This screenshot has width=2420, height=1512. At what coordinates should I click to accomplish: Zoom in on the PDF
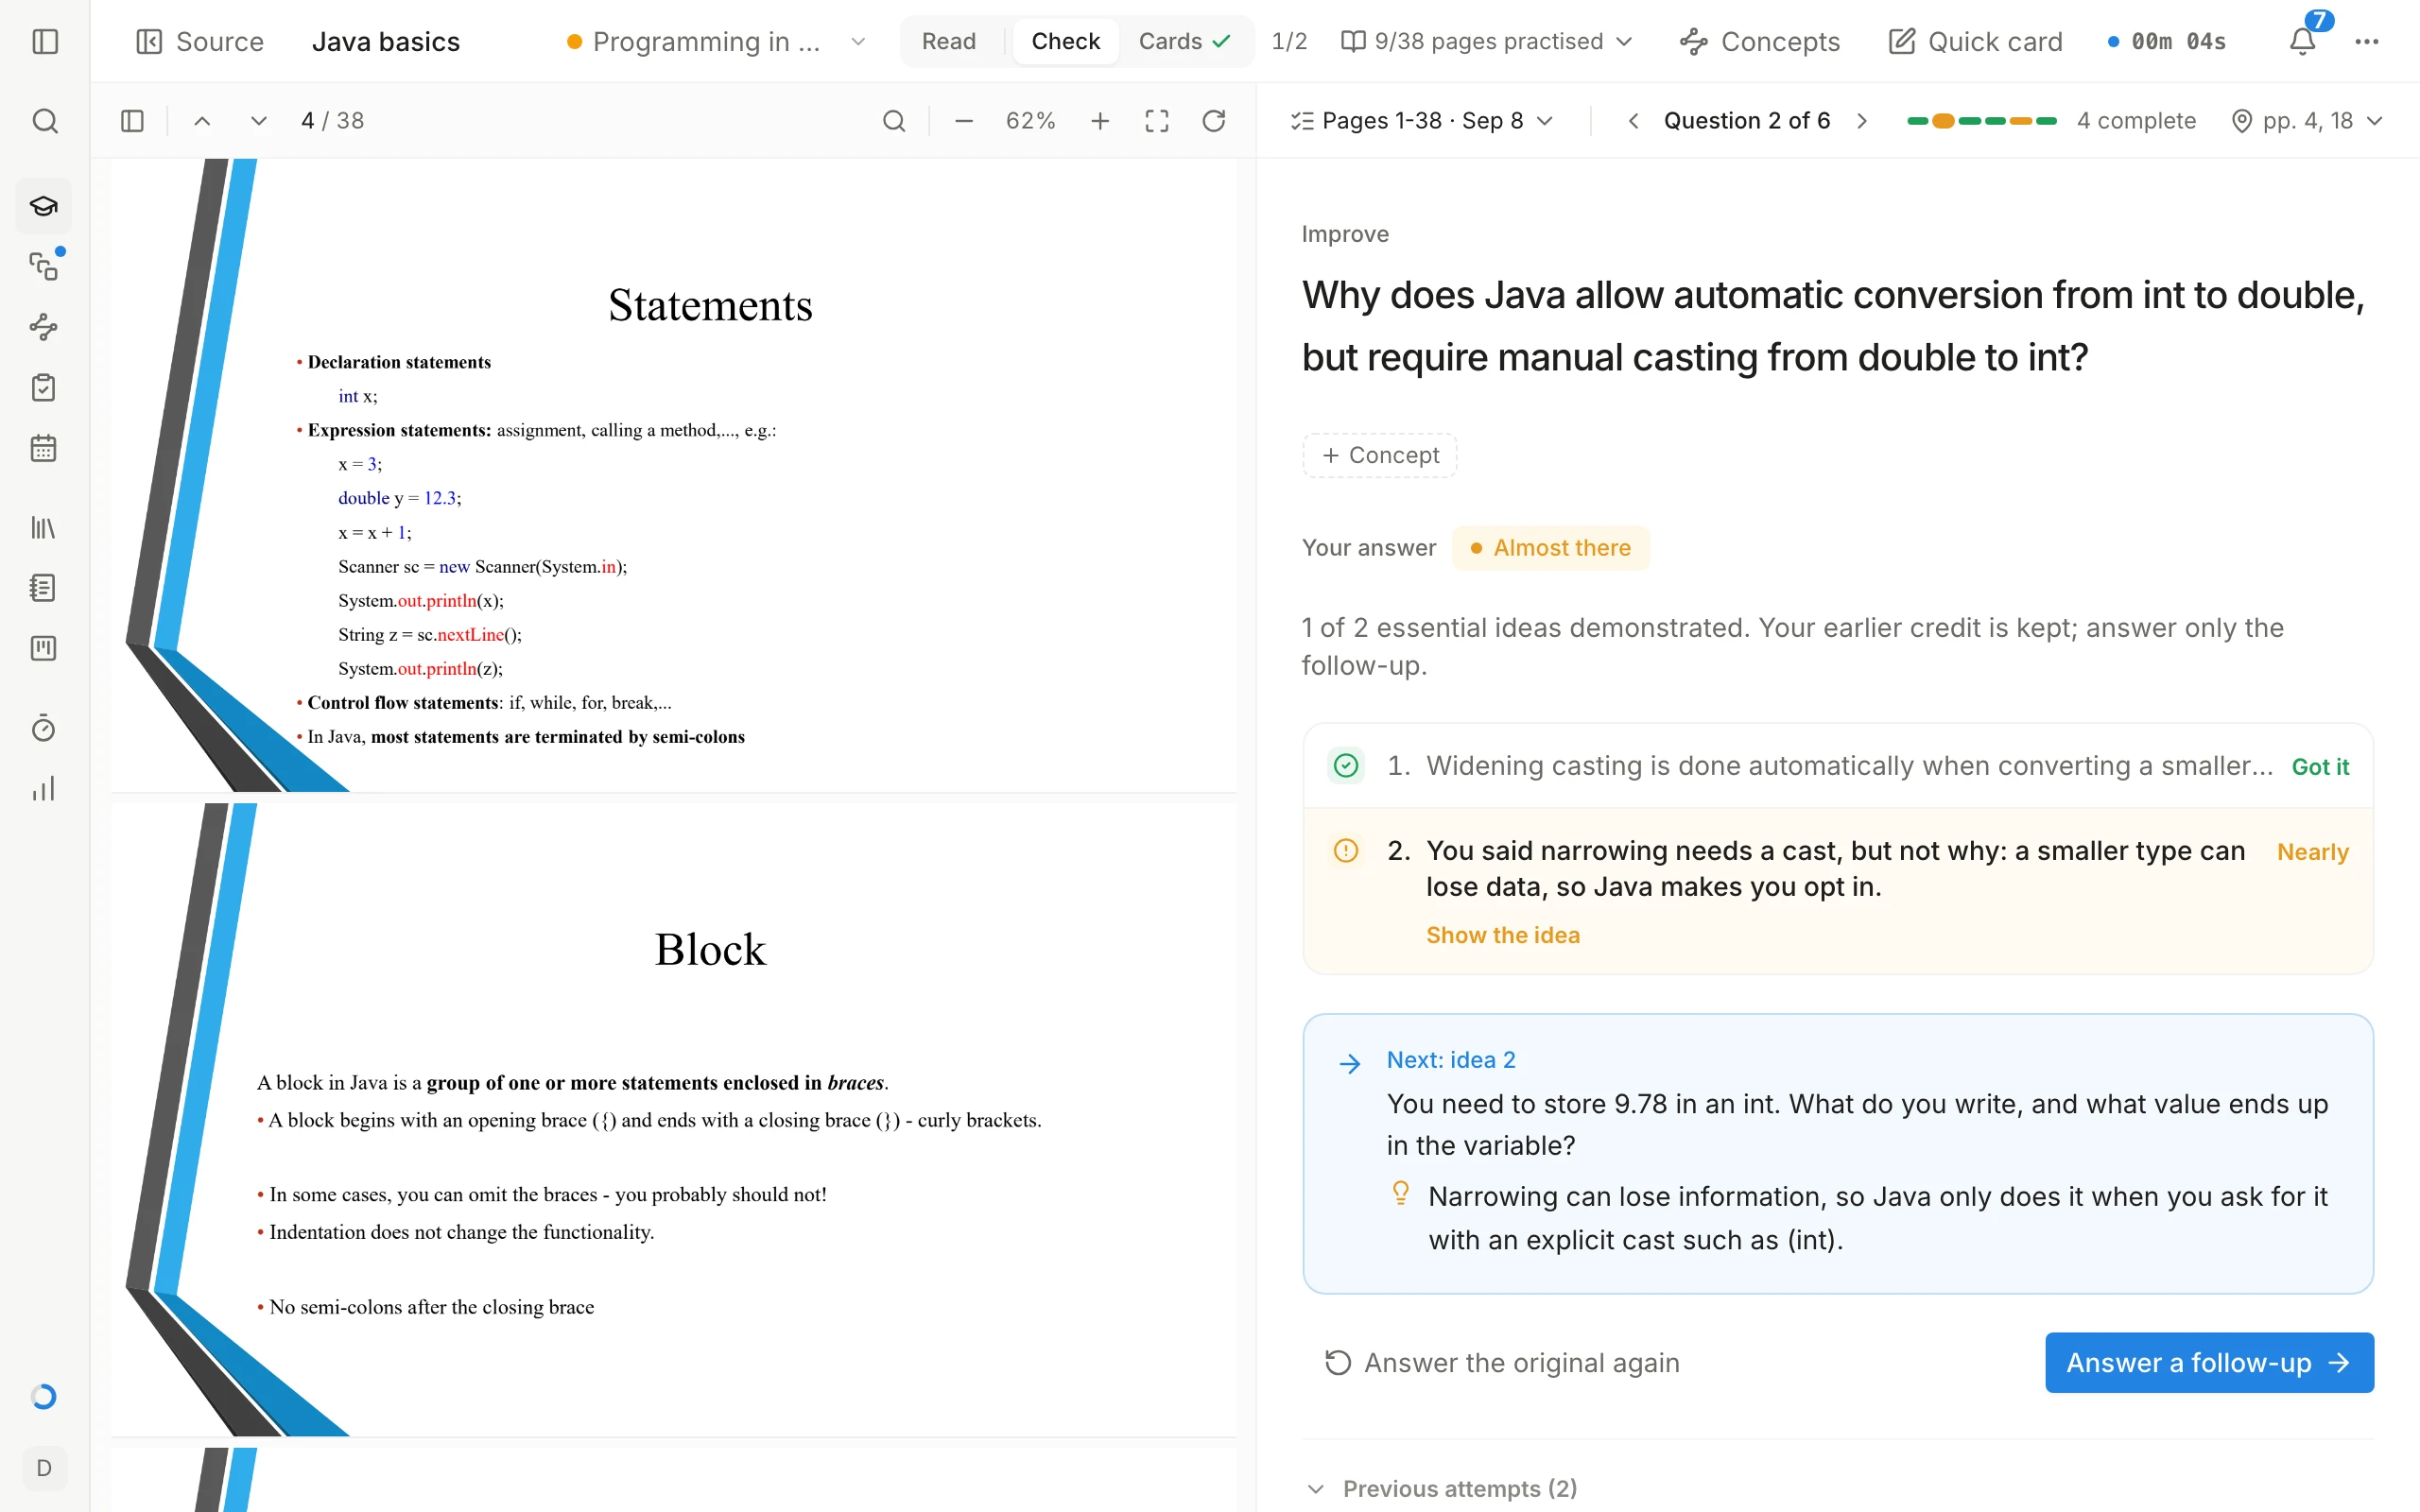pos(1100,121)
